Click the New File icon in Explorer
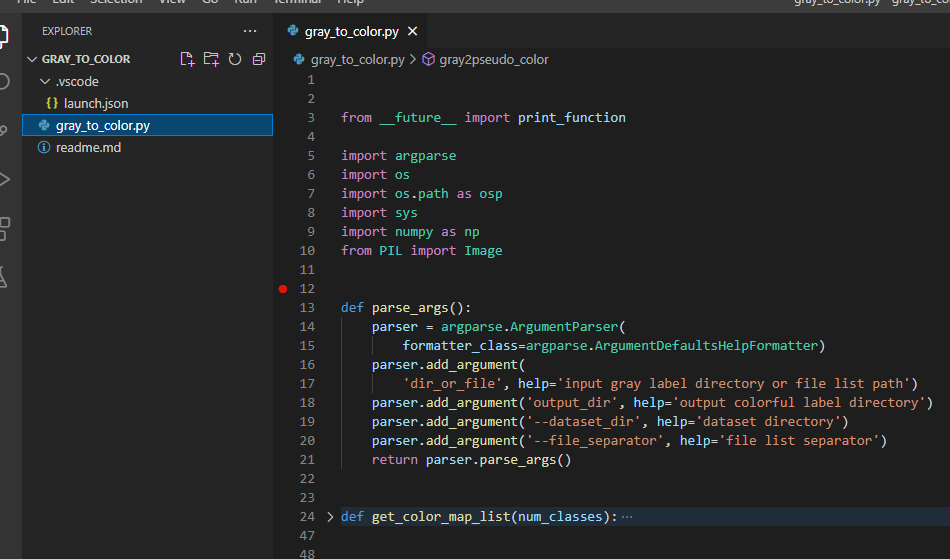This screenshot has height=559, width=950. click(187, 59)
